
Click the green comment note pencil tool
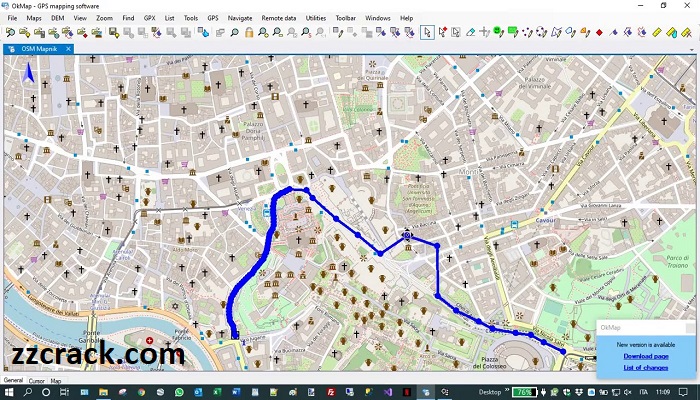(x=513, y=32)
